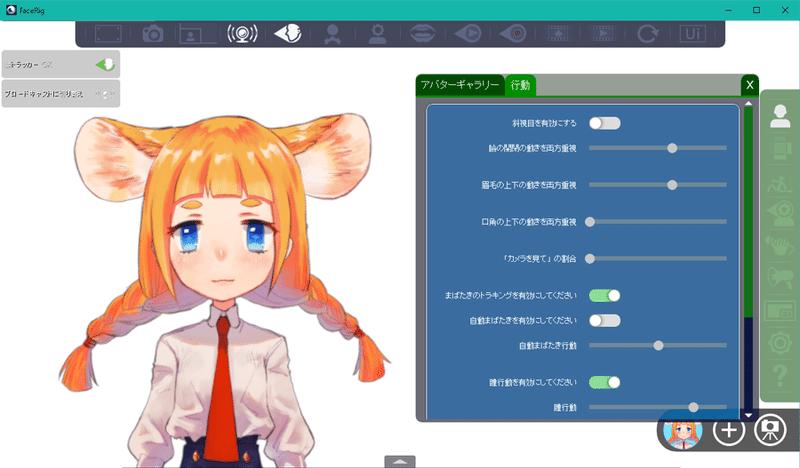Viewport: 800px width, 468px height.
Task: Open the tracking camera icon in right sidebar
Action: [x=780, y=214]
